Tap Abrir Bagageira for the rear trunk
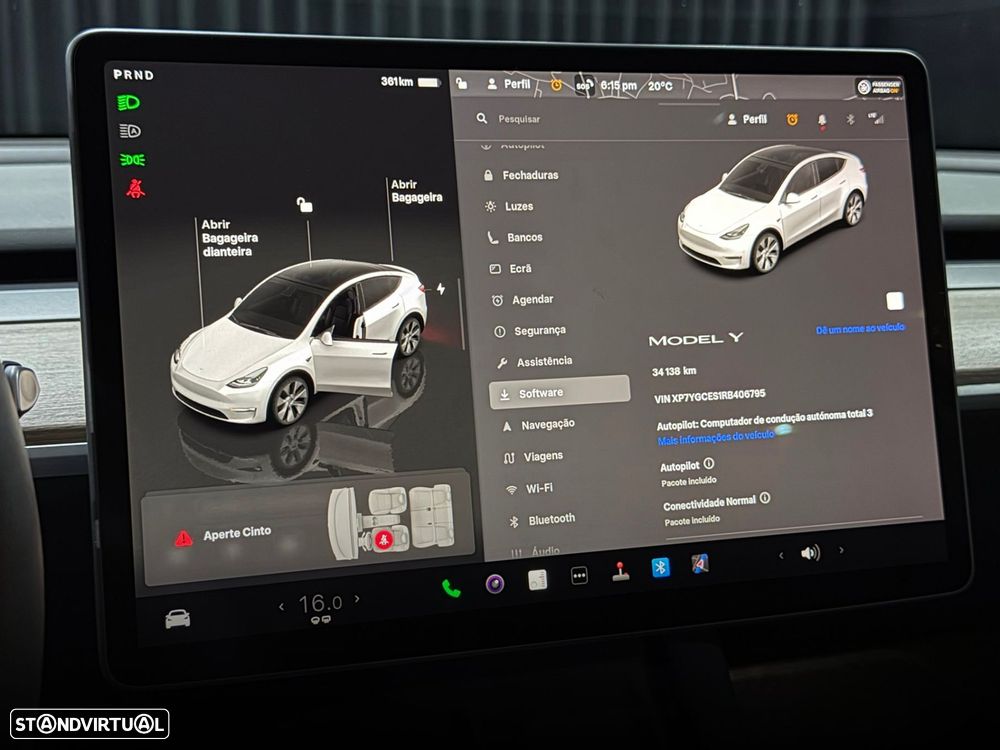The height and width of the screenshot is (750, 1000). (x=416, y=191)
